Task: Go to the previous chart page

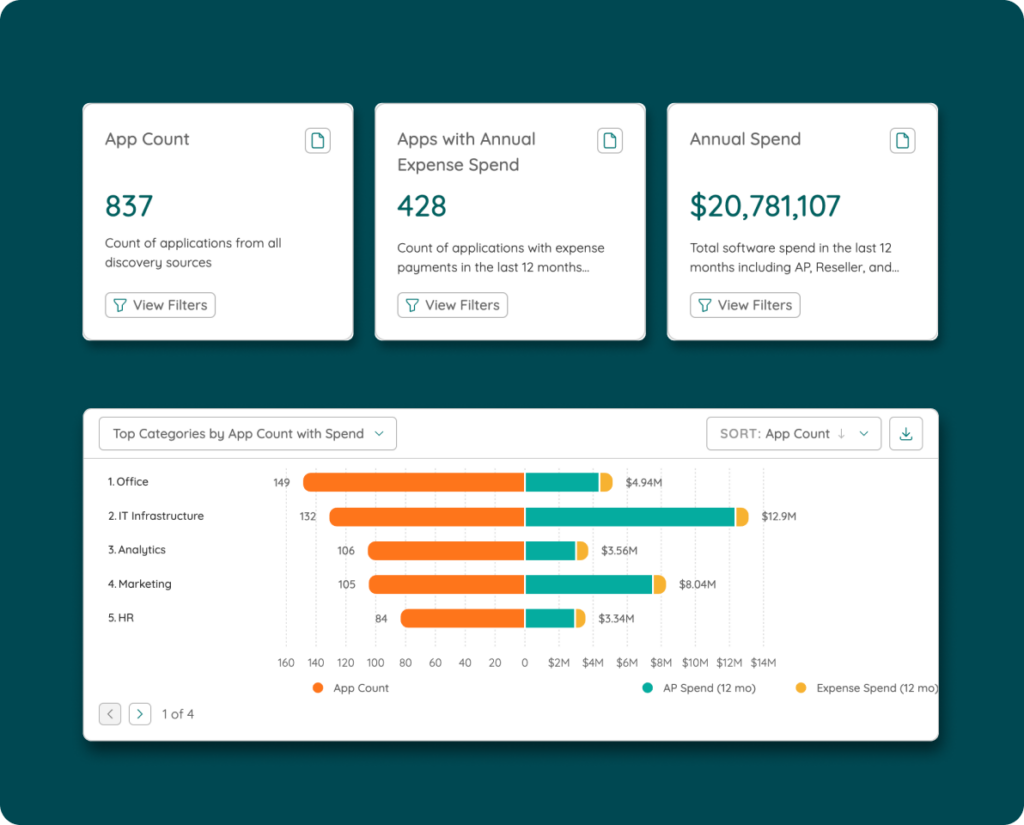Action: [x=110, y=714]
